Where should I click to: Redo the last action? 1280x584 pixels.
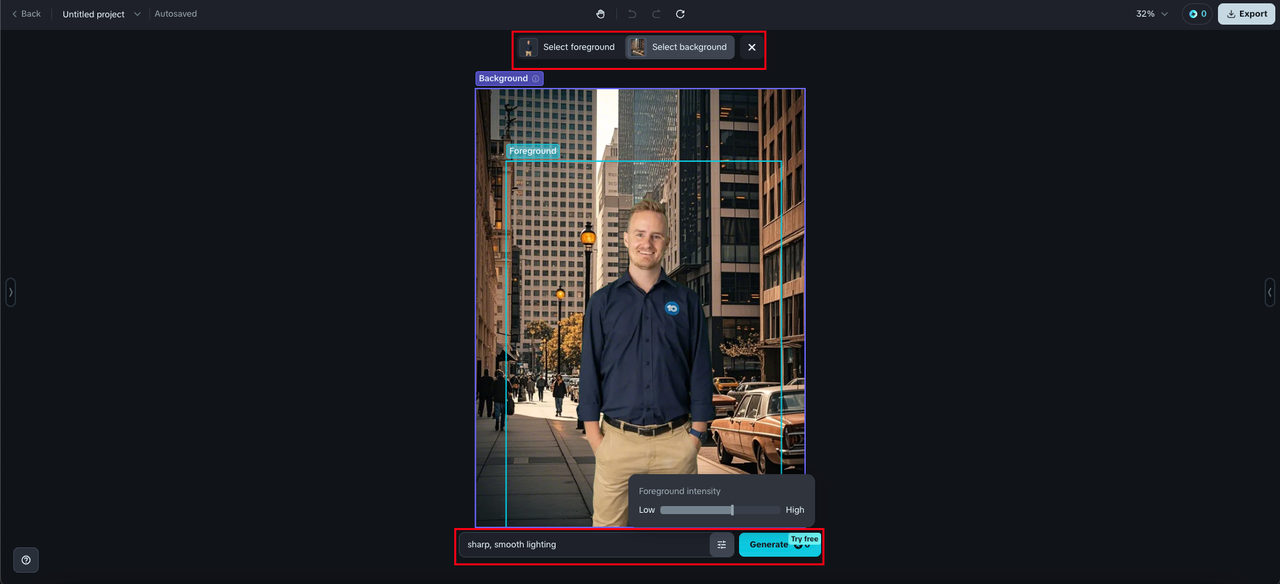tap(656, 14)
